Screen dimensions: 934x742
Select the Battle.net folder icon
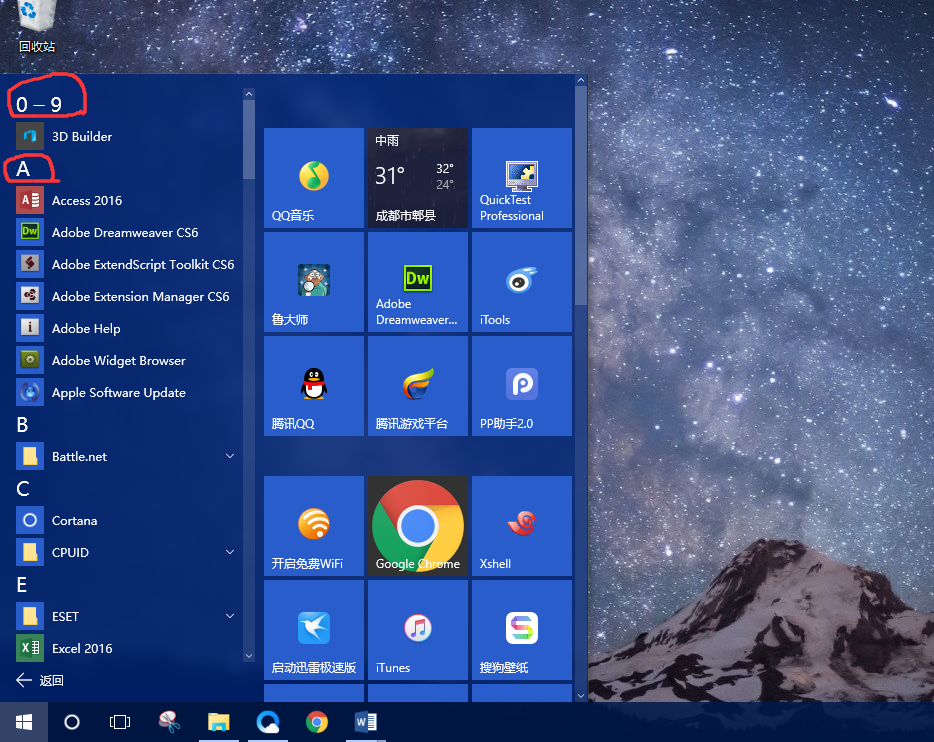[30, 456]
